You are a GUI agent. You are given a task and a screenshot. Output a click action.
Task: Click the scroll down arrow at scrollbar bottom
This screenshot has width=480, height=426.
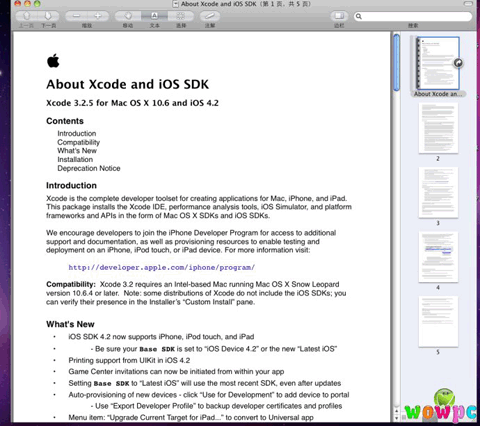[396, 417]
